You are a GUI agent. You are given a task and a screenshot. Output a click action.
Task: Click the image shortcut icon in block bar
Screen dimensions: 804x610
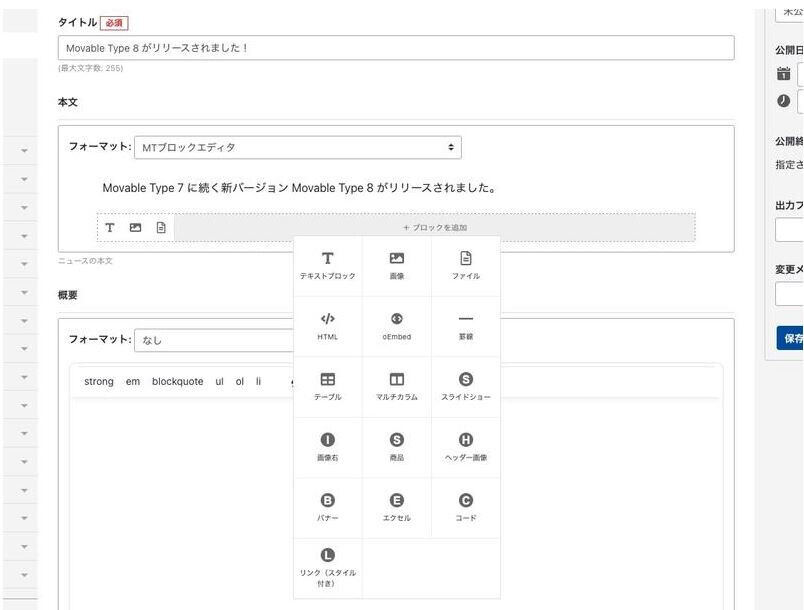coord(135,228)
